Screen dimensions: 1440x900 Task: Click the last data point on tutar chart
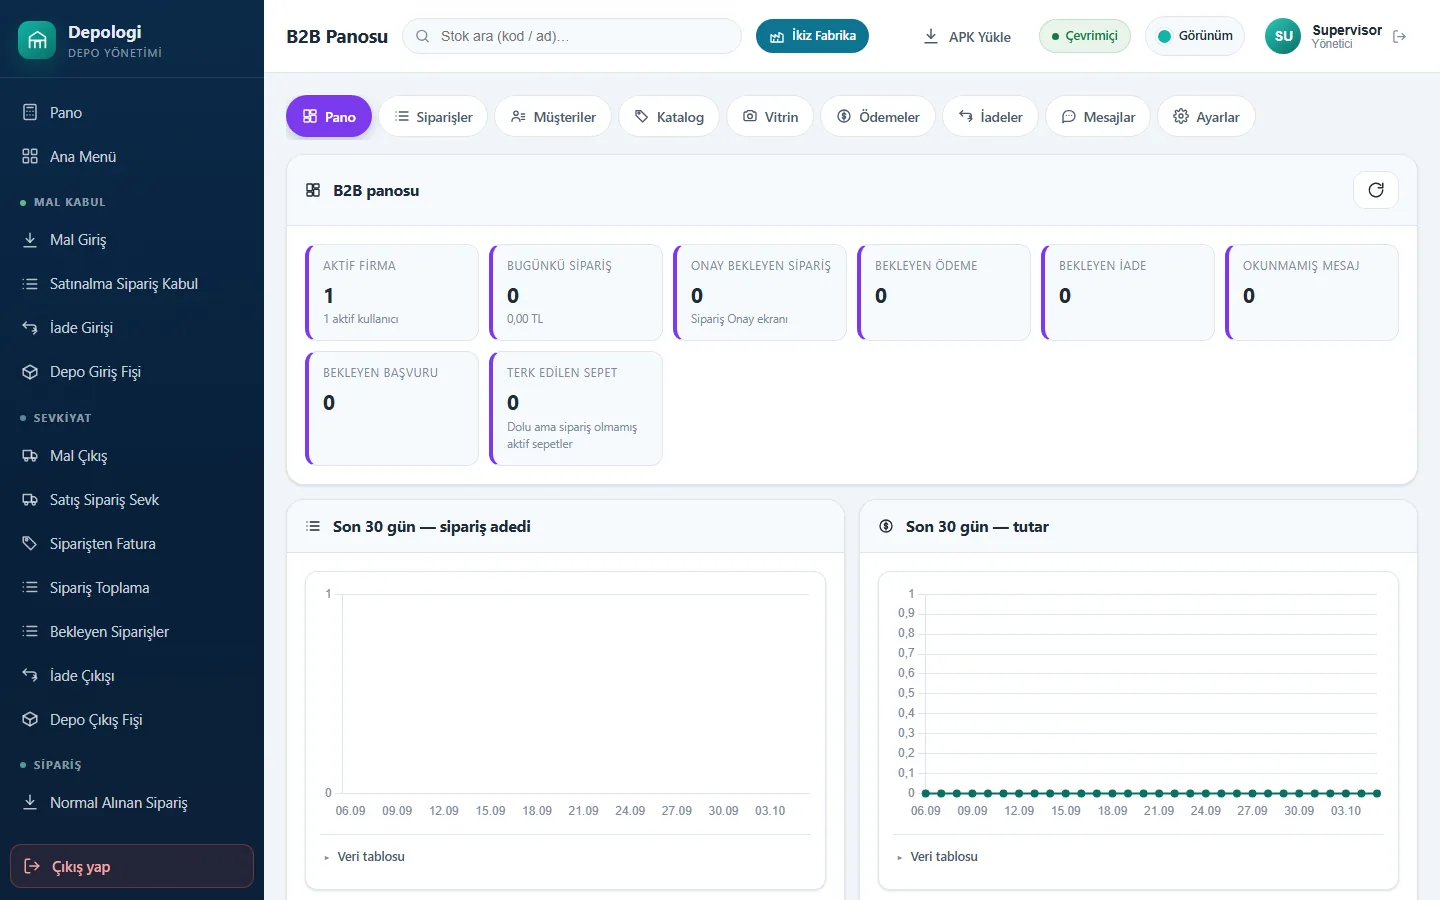click(1377, 793)
